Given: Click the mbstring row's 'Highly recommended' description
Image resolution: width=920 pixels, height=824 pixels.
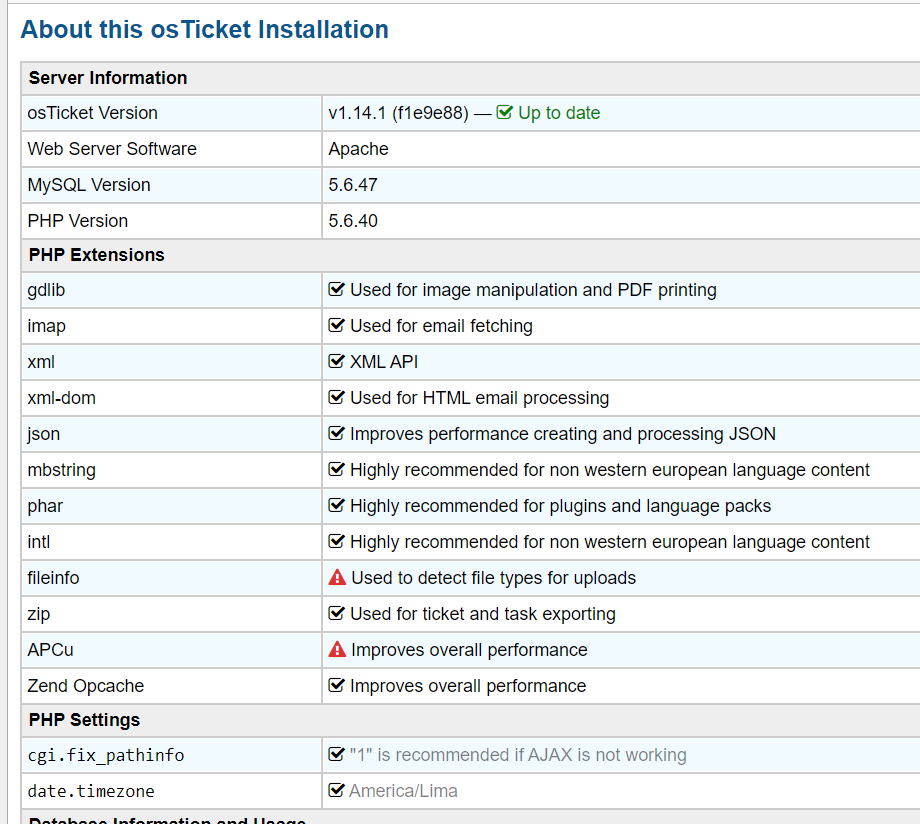Looking at the screenshot, I should tap(610, 470).
